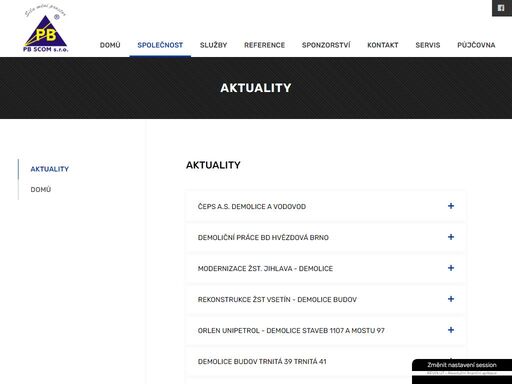
Task: Expand ČEPS A.S. Demolice a vodovod plus icon
Action: coord(451,206)
